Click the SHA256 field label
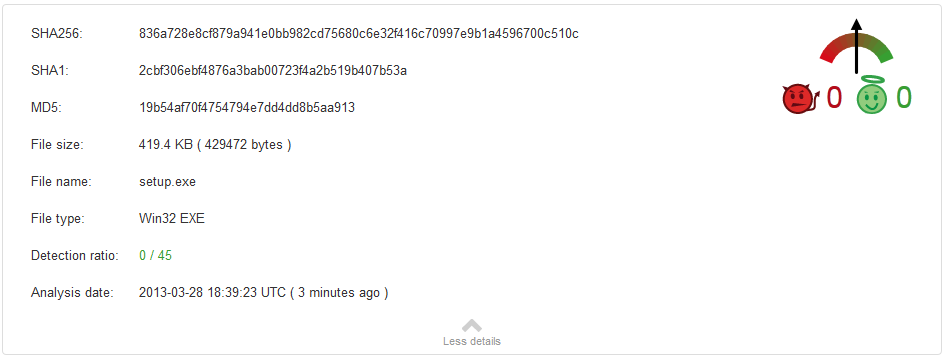This screenshot has width=949, height=360. click(x=57, y=34)
